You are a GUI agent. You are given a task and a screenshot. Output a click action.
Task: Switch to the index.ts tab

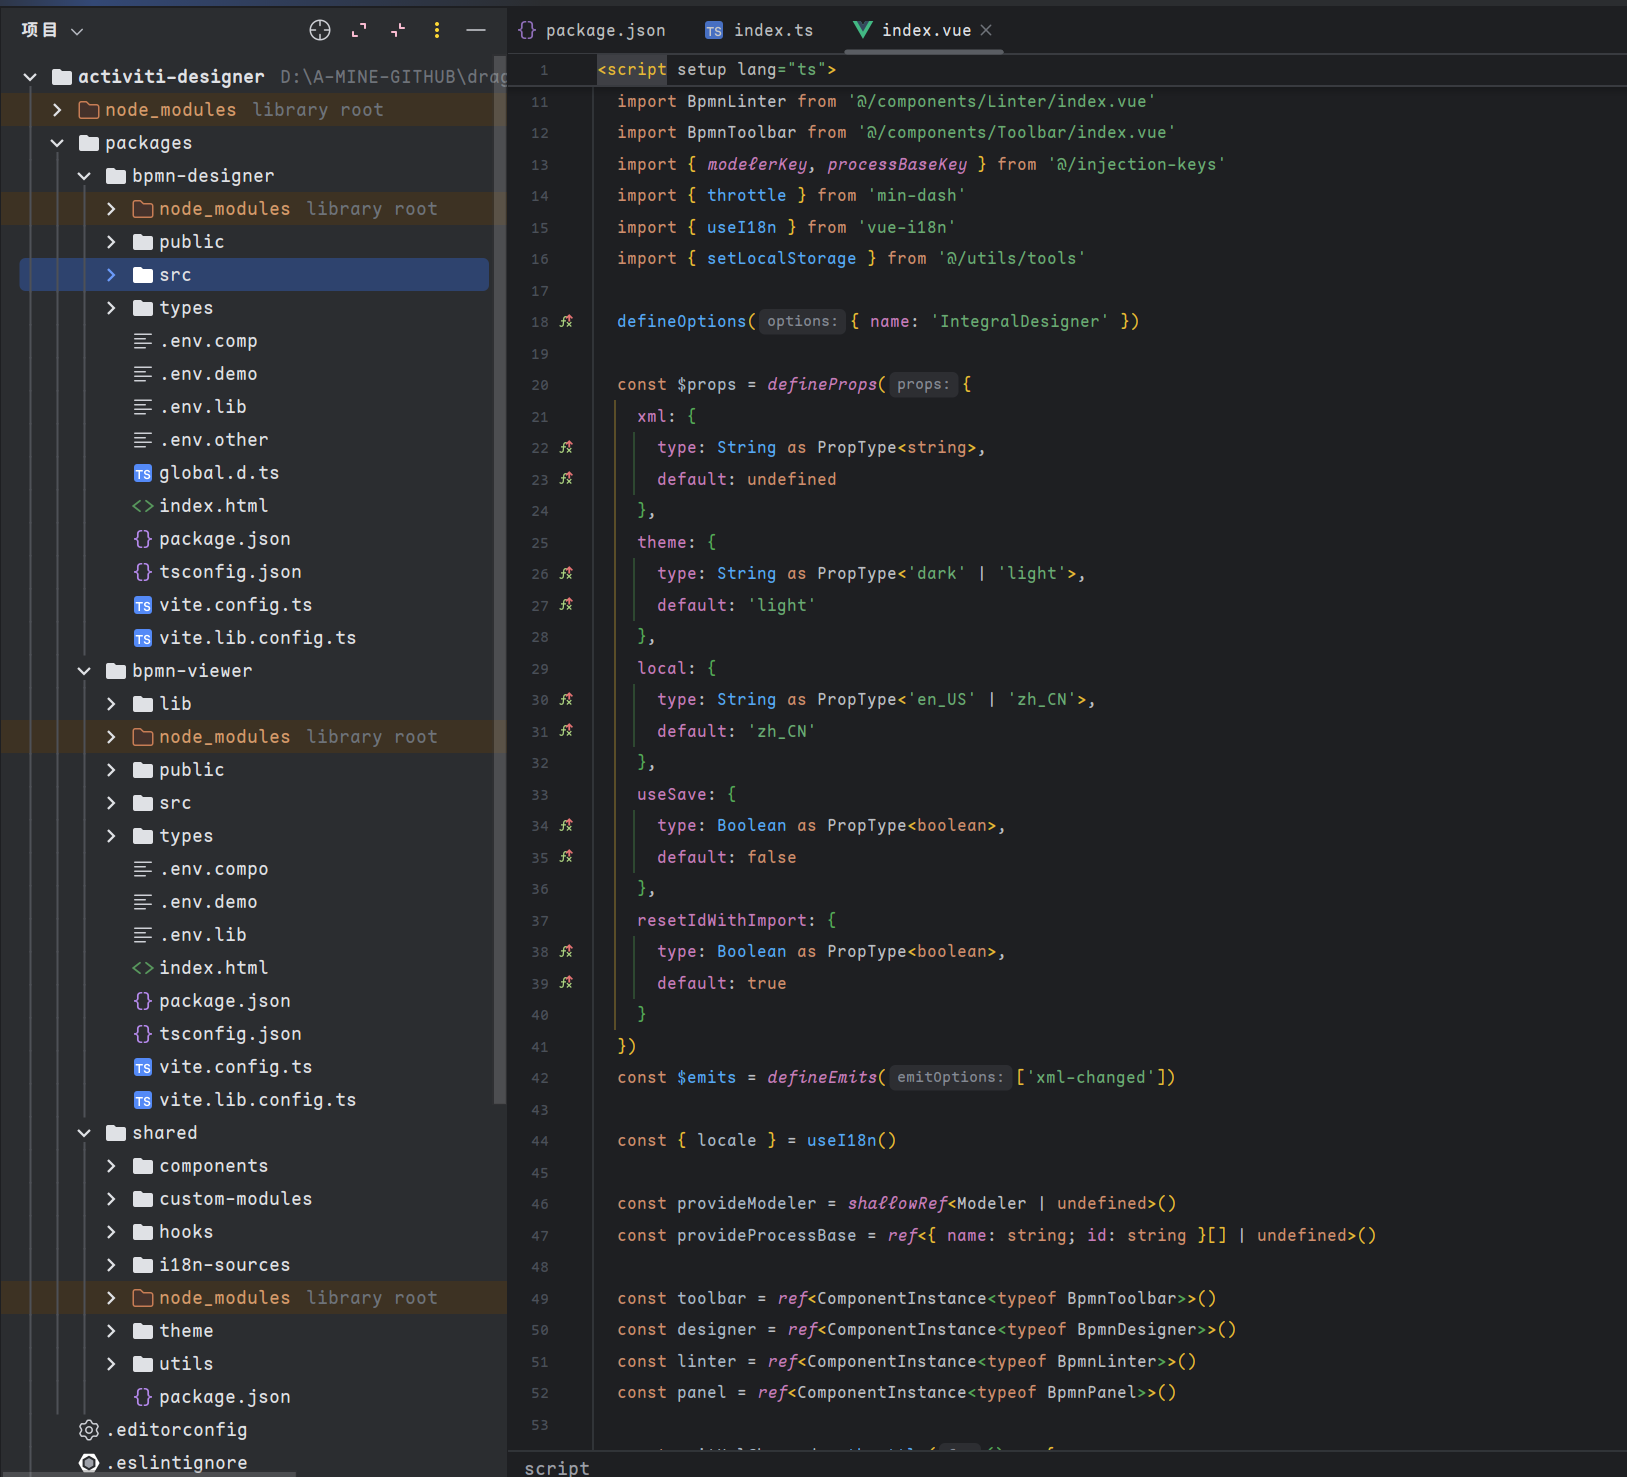pos(759,30)
